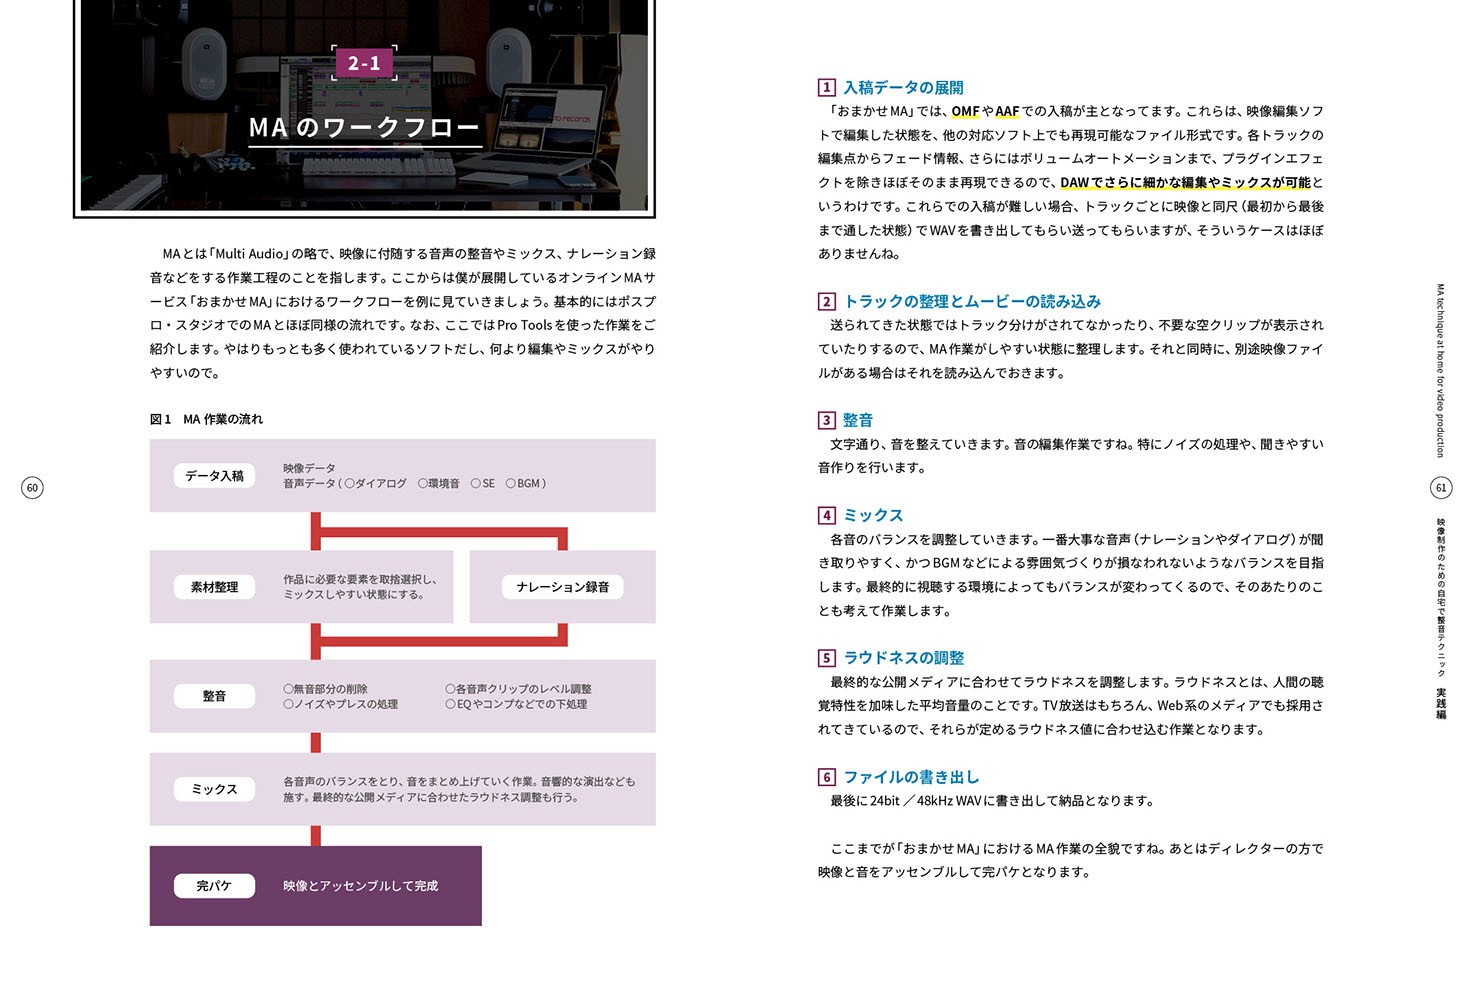
Task: Click the boxed number 1 heading icon
Action: 826,88
